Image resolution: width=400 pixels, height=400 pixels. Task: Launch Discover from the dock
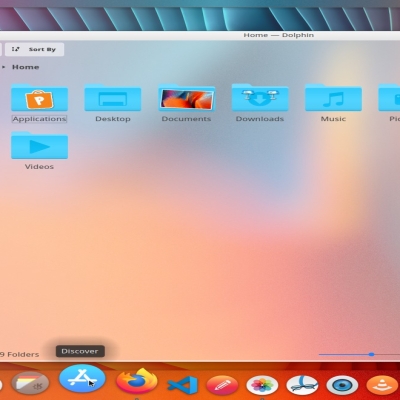[x=82, y=379]
